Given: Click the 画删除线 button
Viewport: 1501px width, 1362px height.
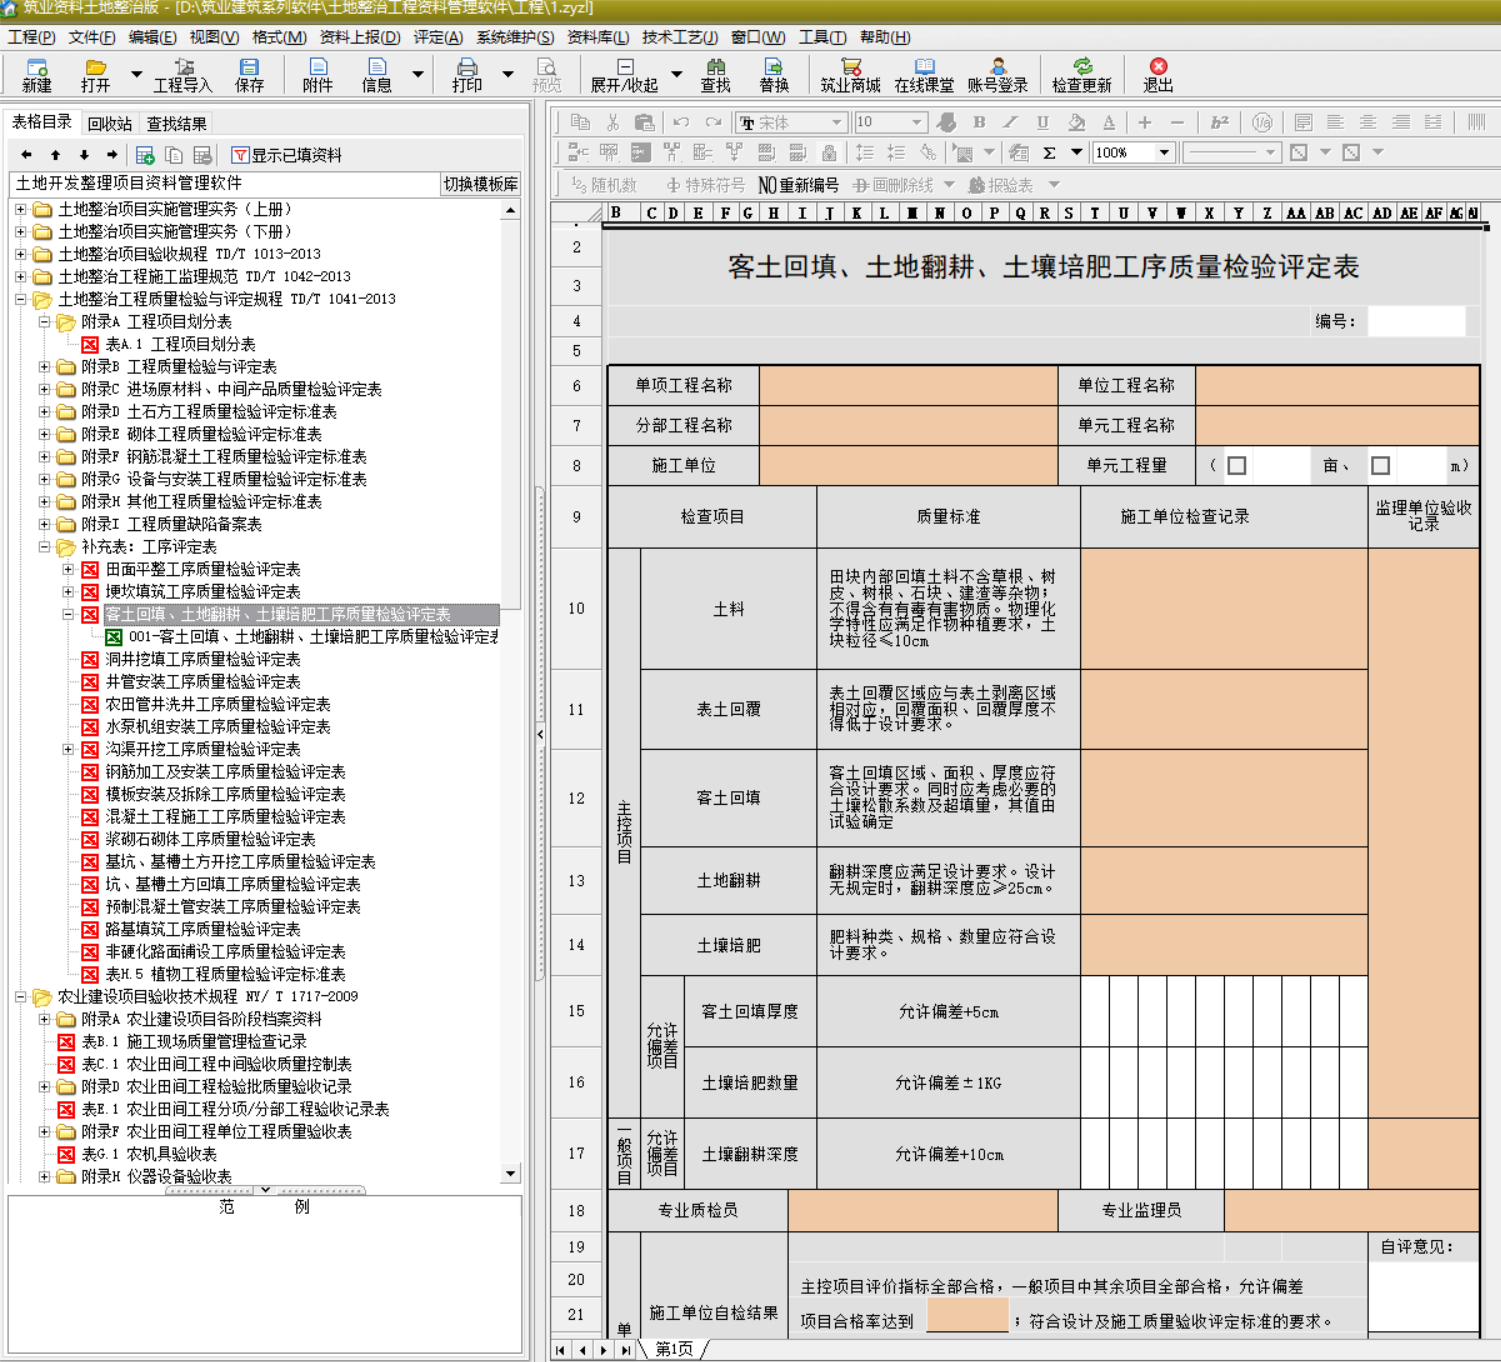Looking at the screenshot, I should click(x=893, y=185).
